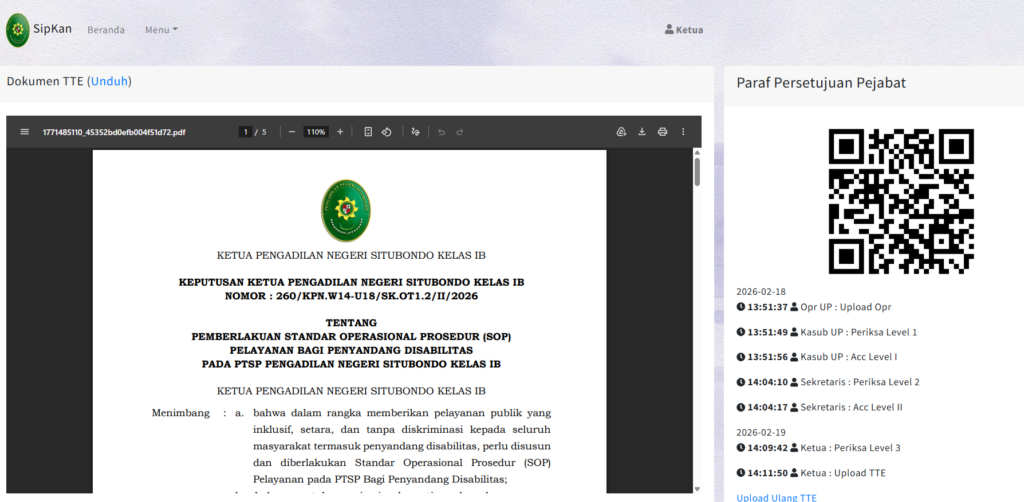Click the PDF viewer vertical scrollbar

696,172
